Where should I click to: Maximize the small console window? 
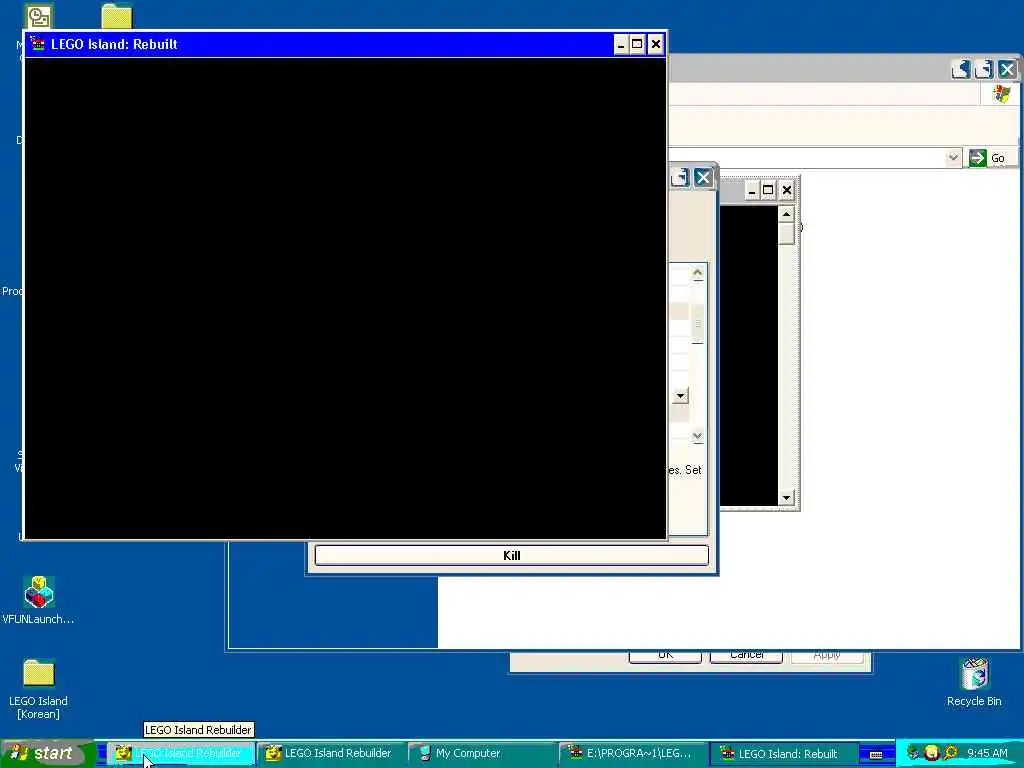coord(769,190)
